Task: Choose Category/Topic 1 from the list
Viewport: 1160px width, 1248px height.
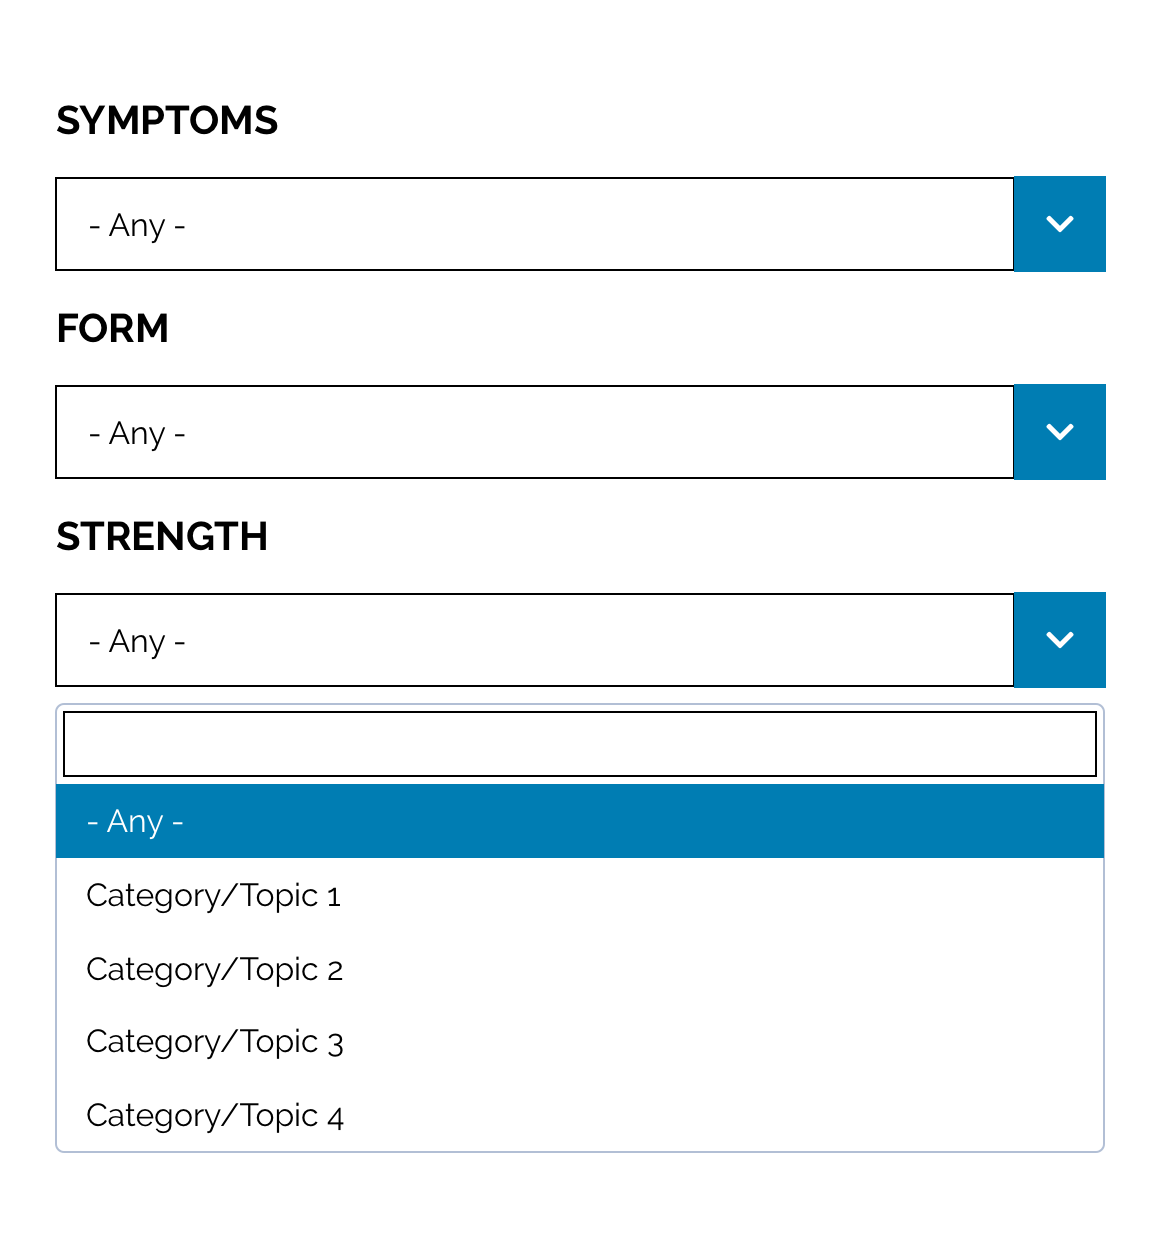Action: pyautogui.click(x=580, y=895)
